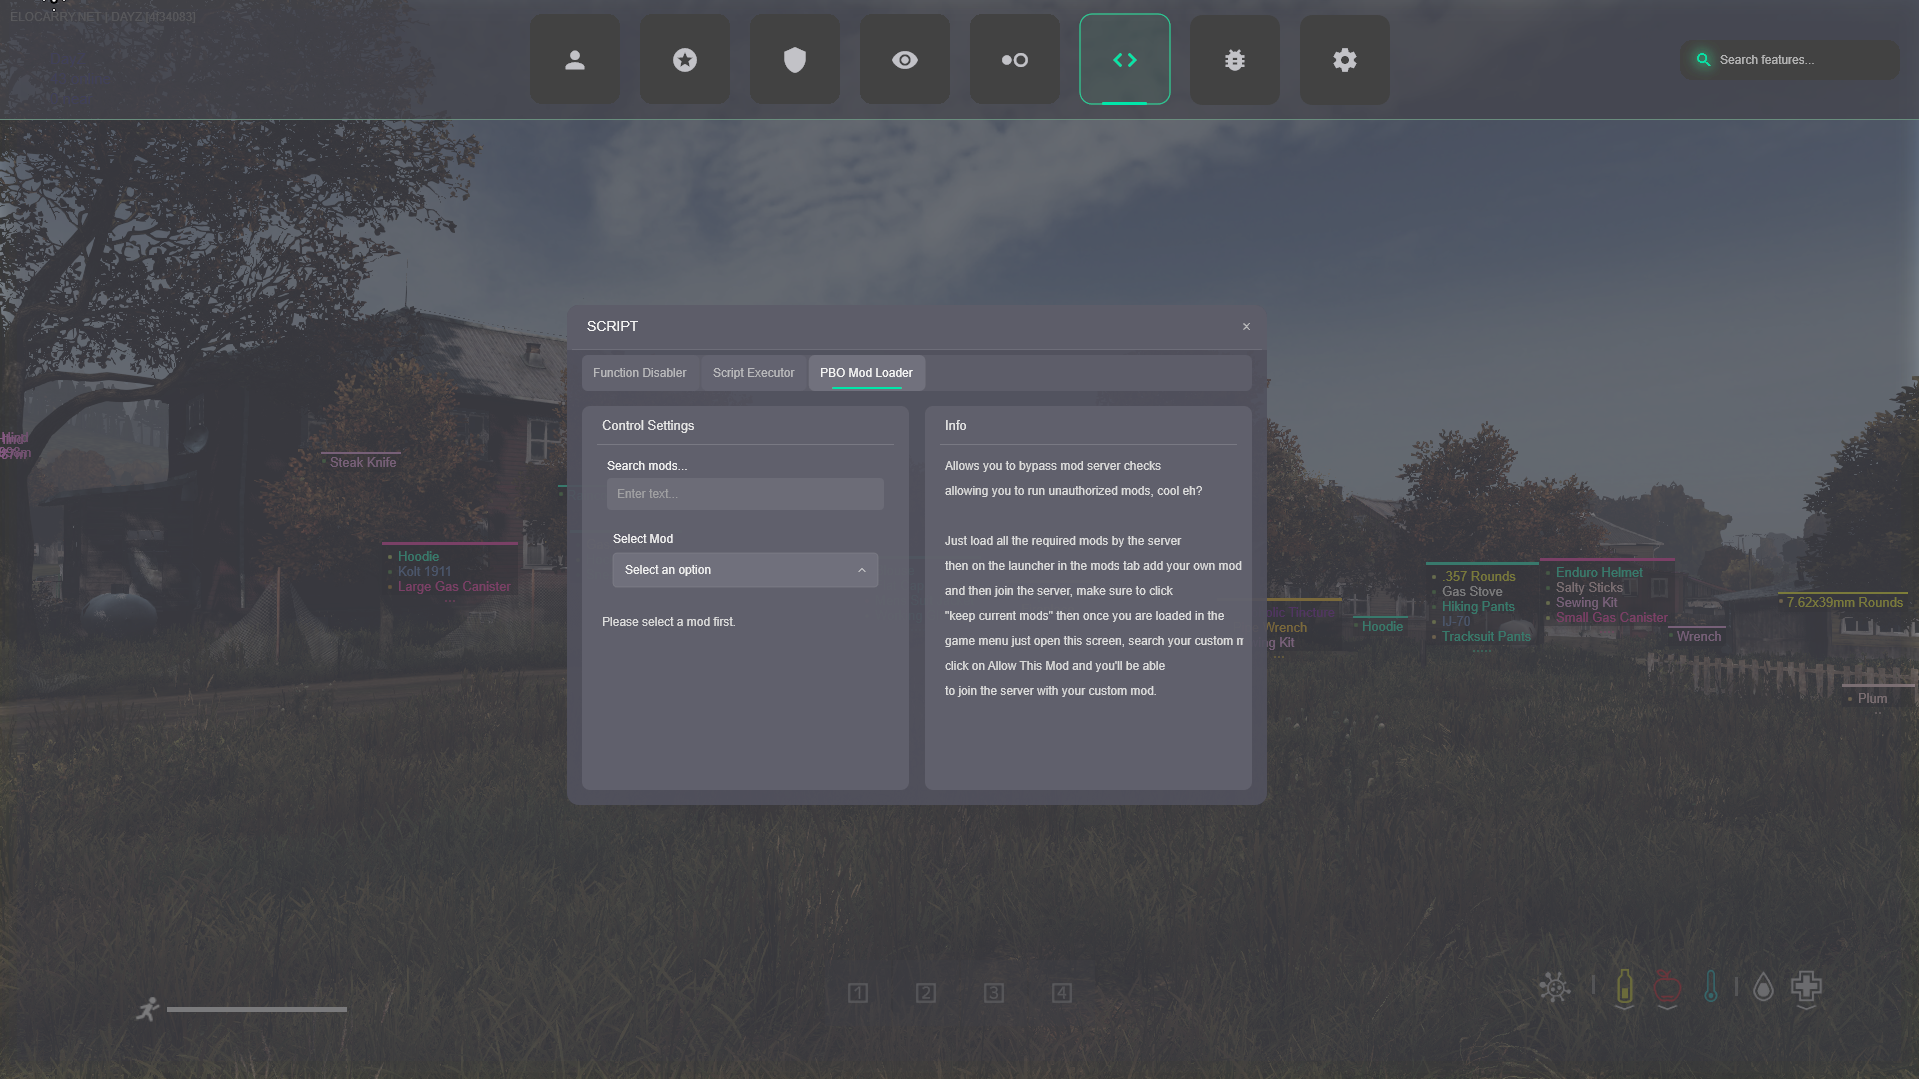This screenshot has height=1079, width=1919.
Task: Click the two-circles category icon
Action: tap(1014, 60)
